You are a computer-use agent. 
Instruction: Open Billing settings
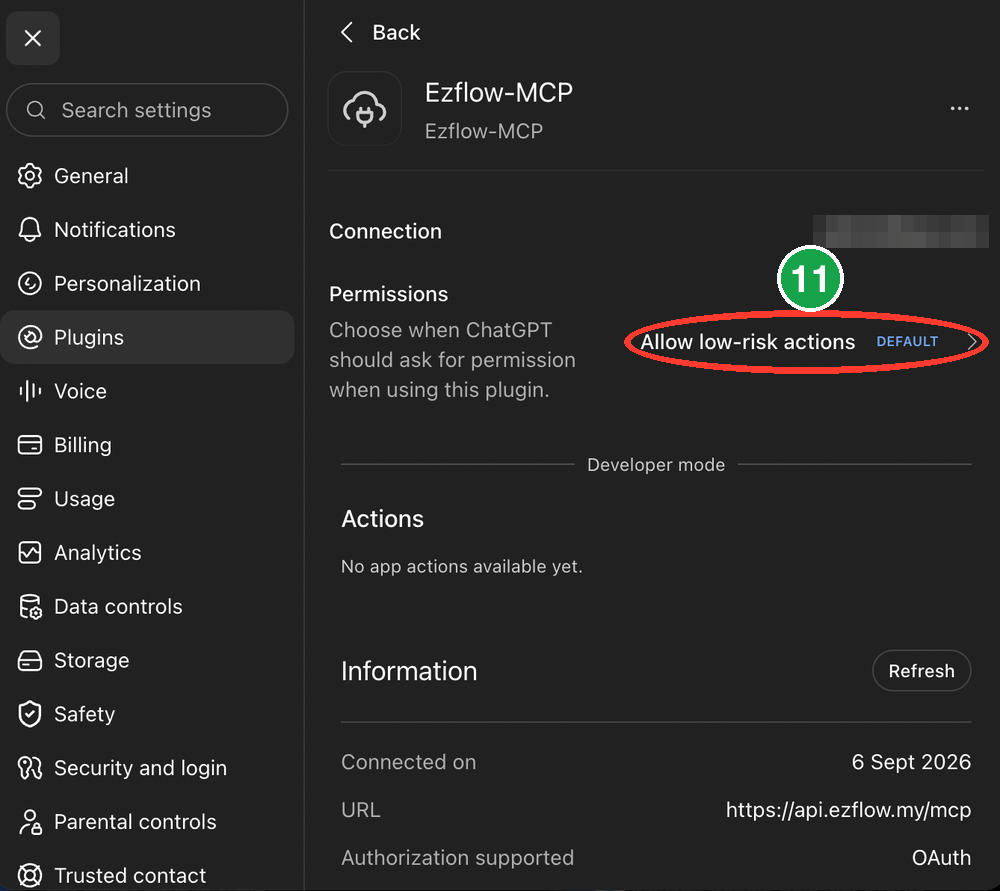[x=147, y=445]
